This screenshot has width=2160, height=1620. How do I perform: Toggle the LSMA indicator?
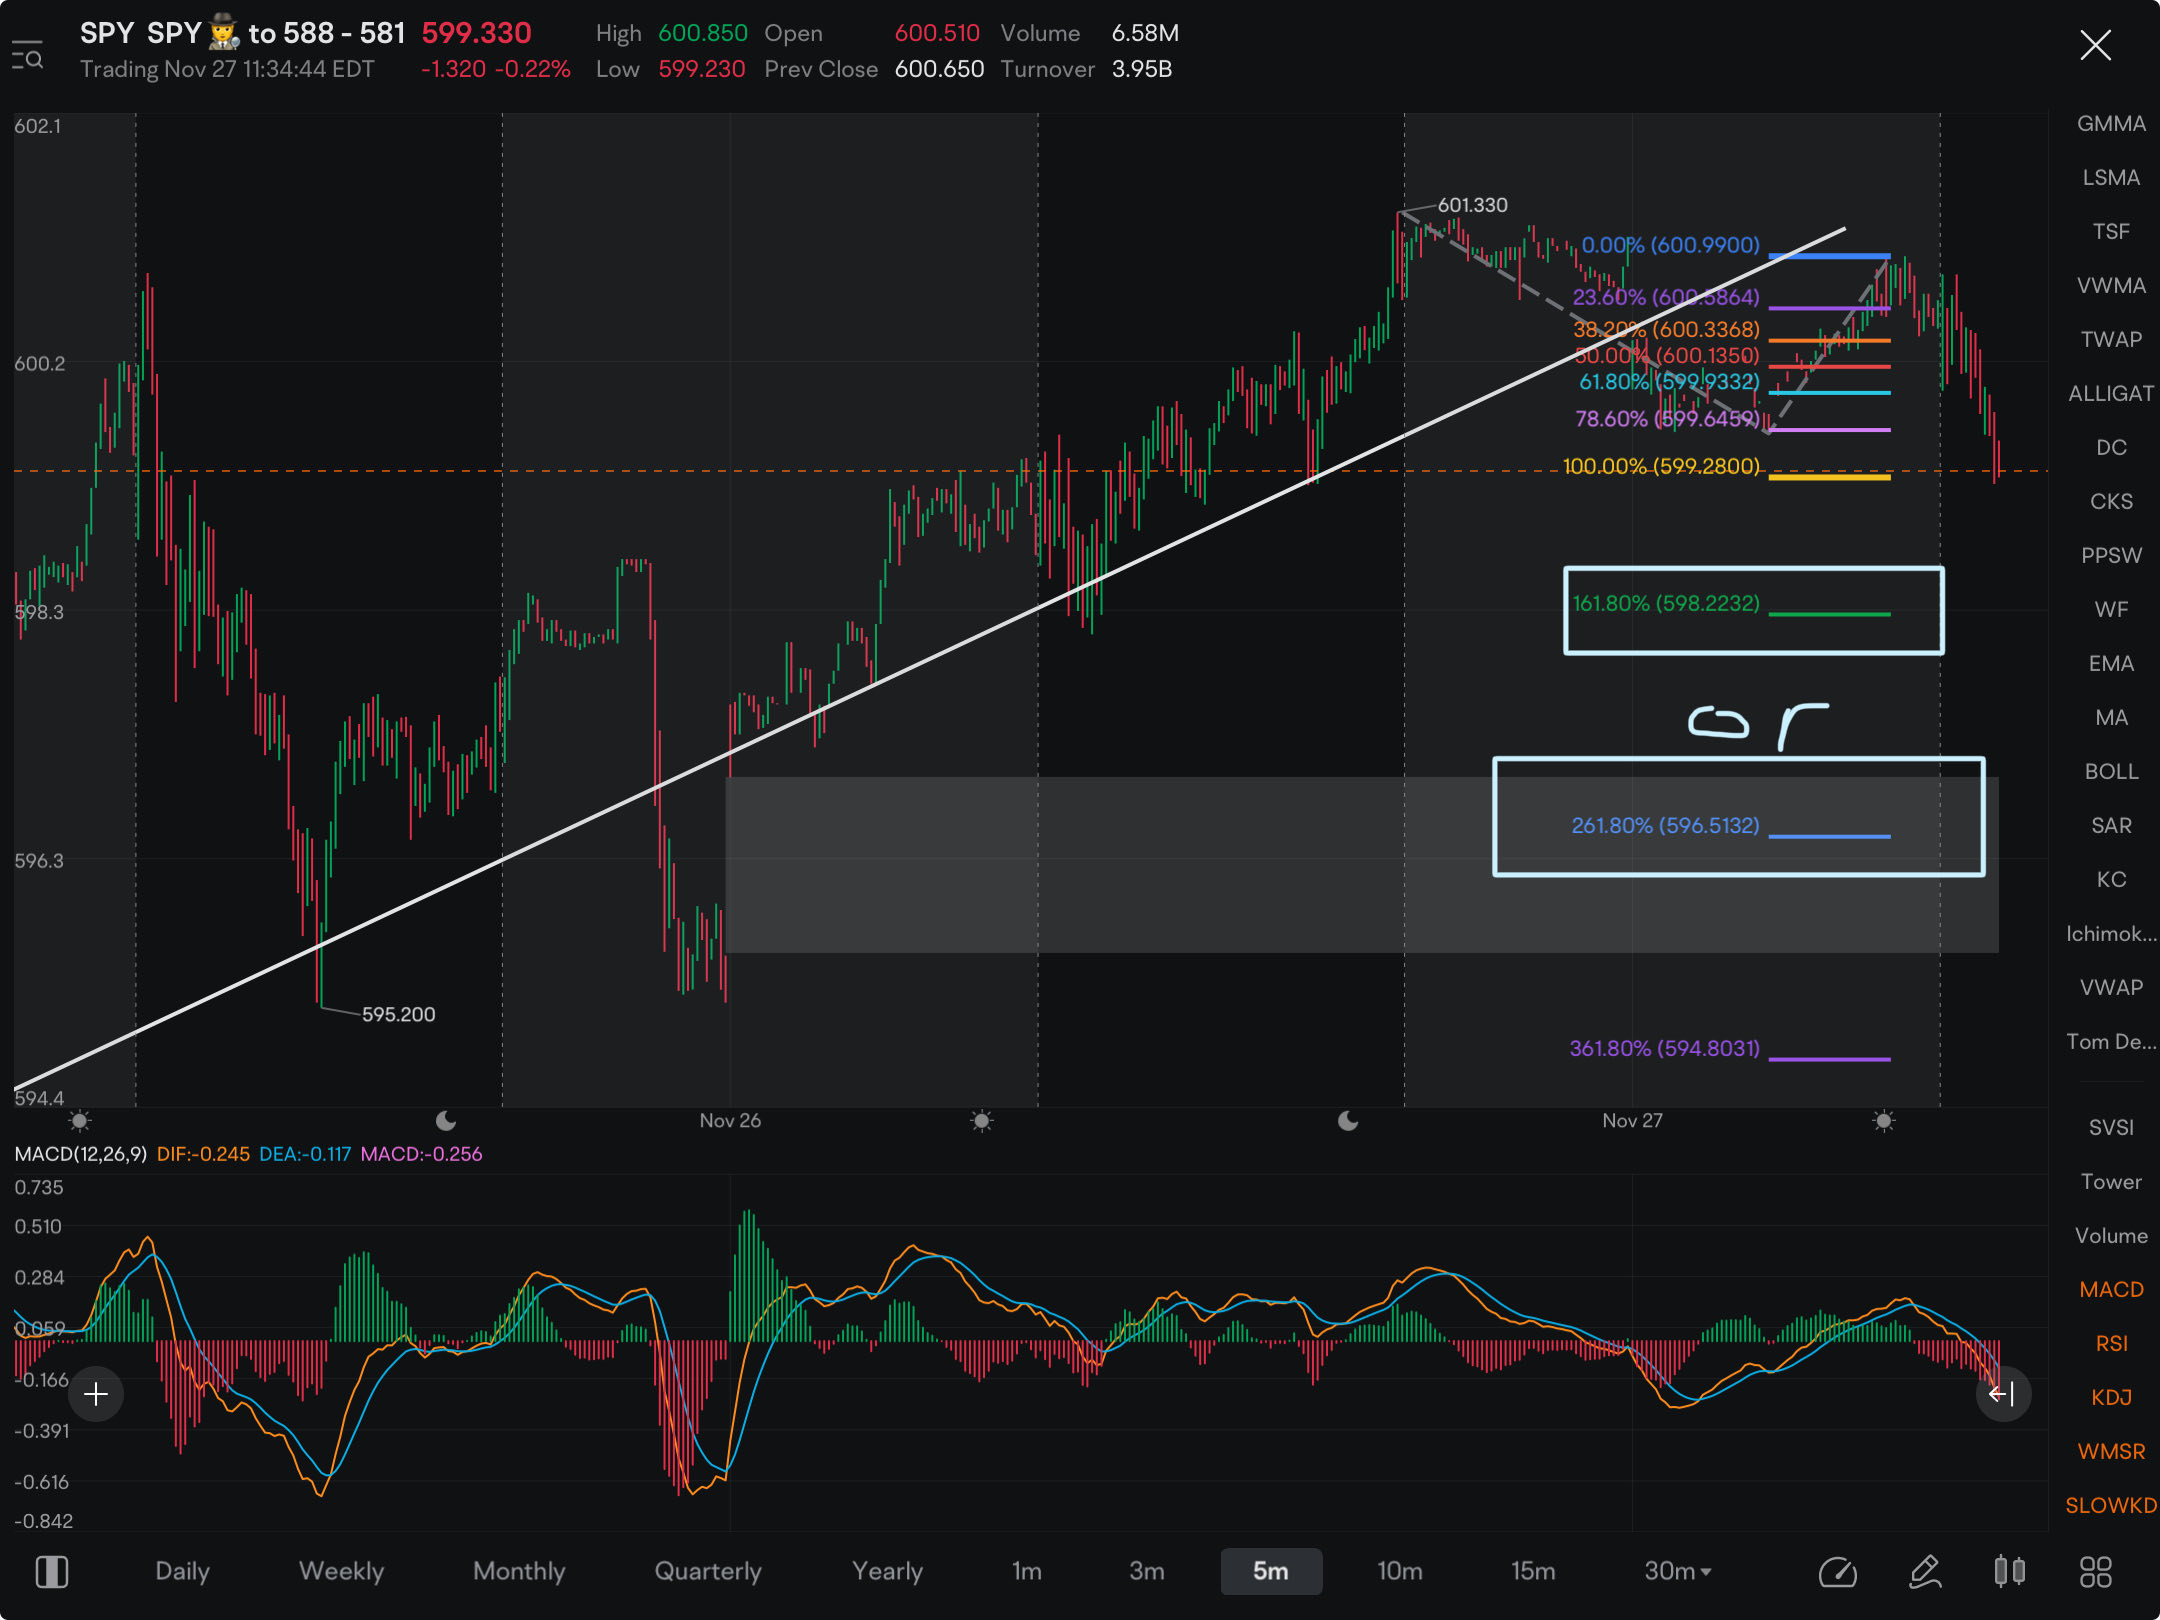coord(2111,177)
